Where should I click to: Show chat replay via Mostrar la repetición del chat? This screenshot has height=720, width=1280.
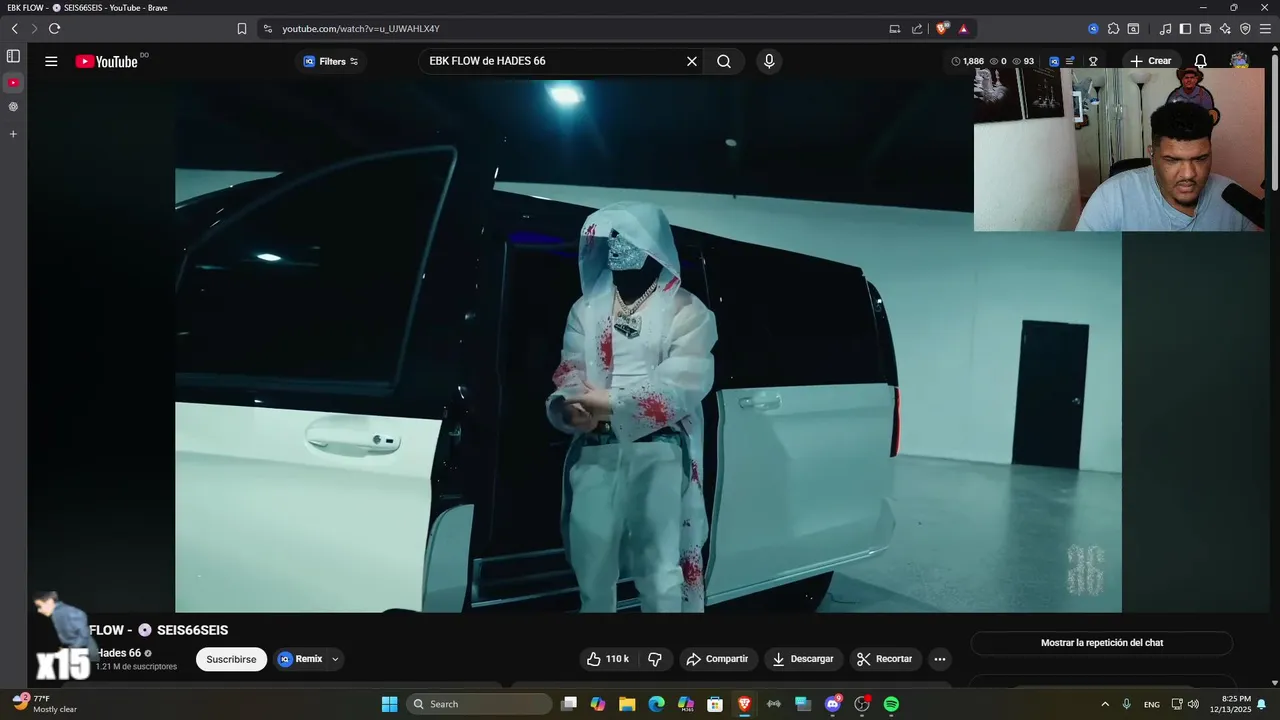click(1101, 643)
